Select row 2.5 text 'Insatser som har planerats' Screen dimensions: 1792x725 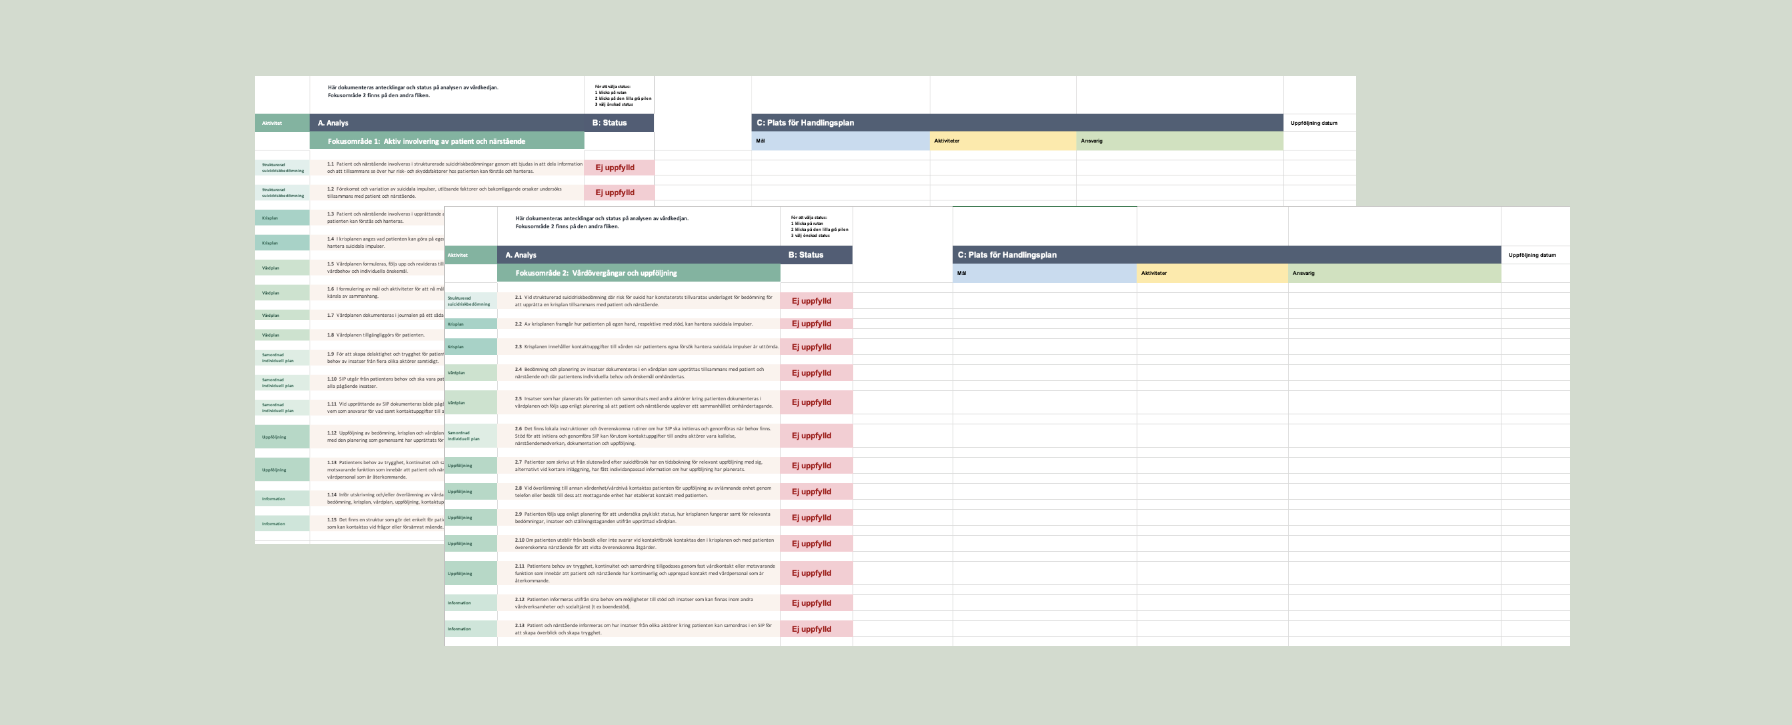click(644, 402)
